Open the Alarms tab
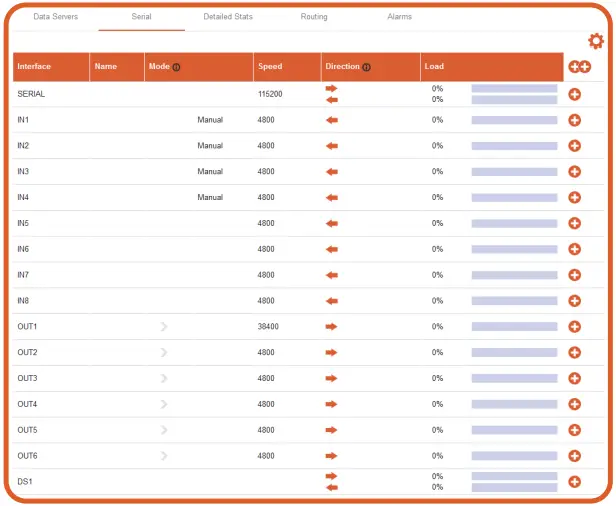Image resolution: width=616 pixels, height=506 pixels. tap(399, 17)
